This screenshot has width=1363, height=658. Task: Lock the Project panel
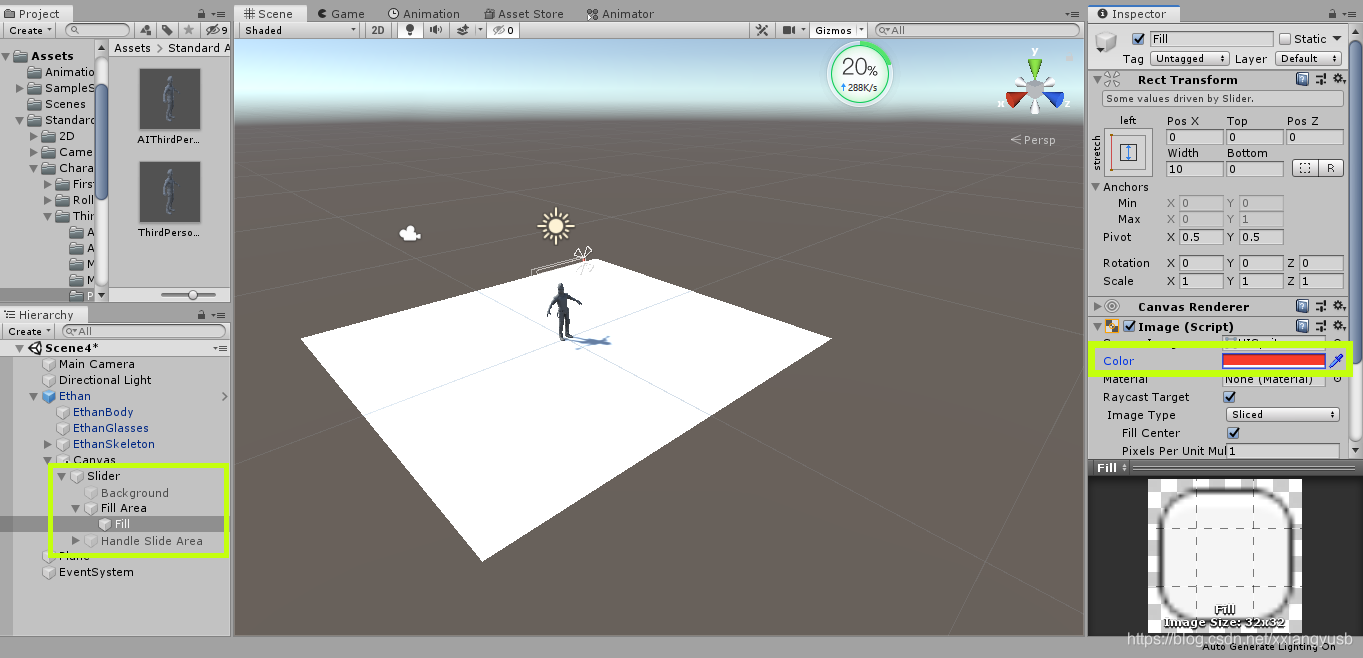[202, 14]
